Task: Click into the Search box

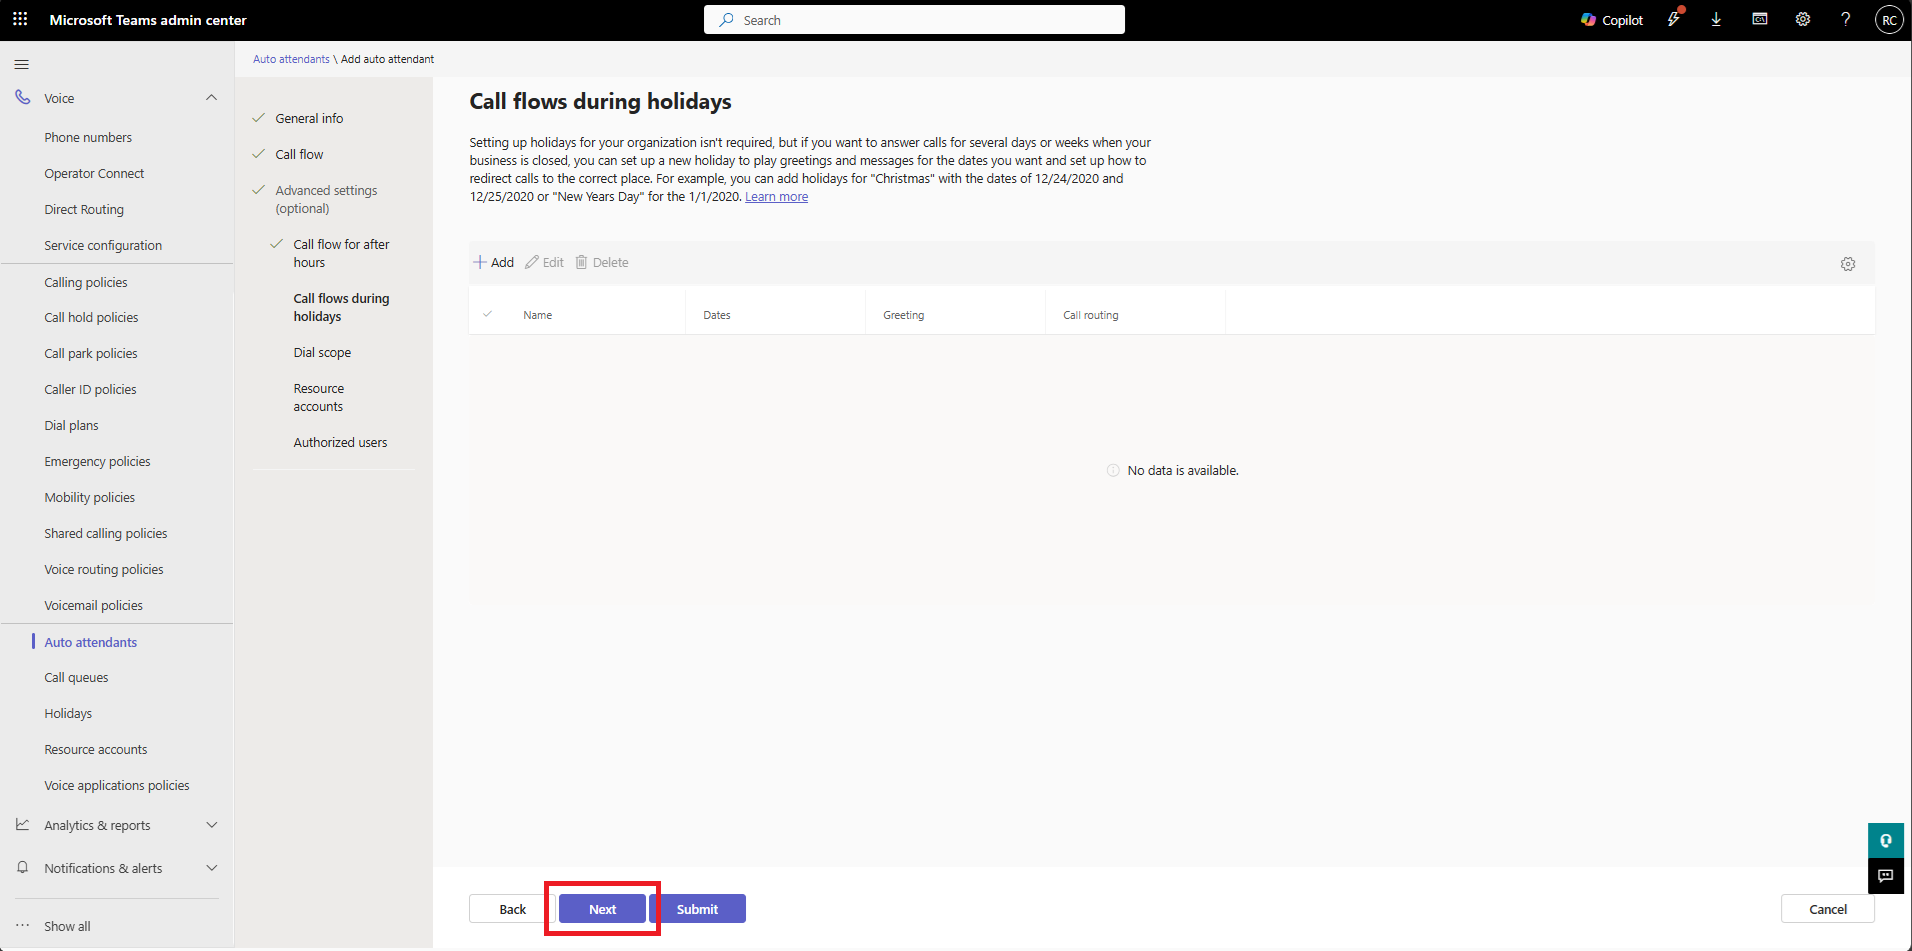Action: pos(914,20)
